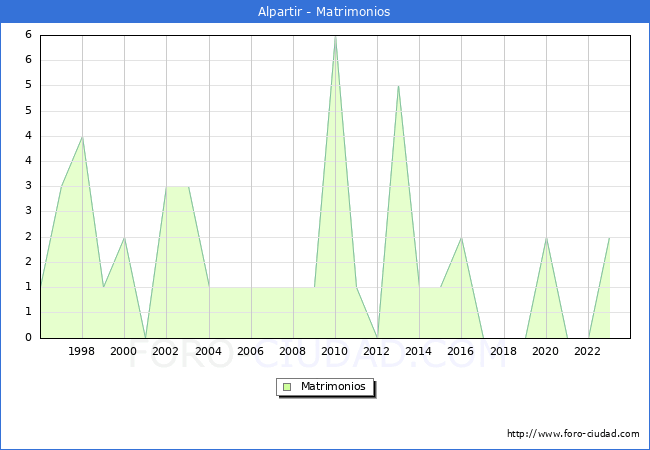
Task: Click the 2000 x-axis label
Action: click(x=124, y=351)
